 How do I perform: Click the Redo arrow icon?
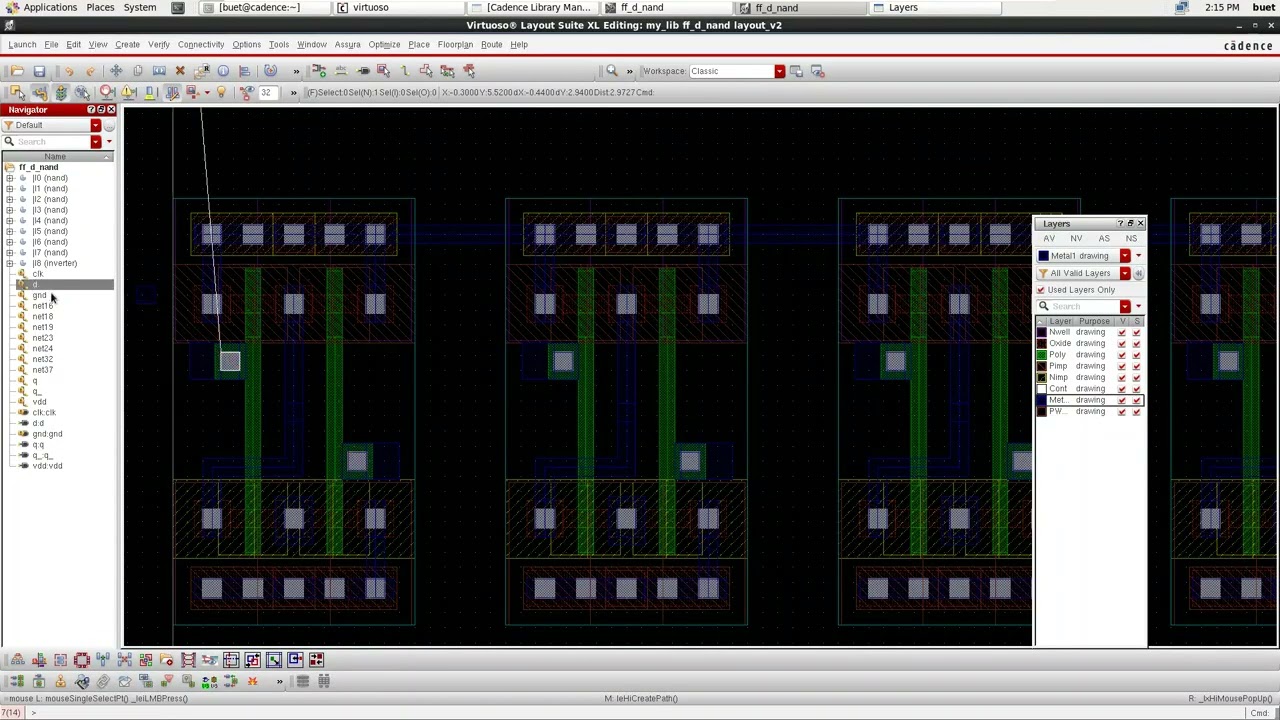(90, 71)
